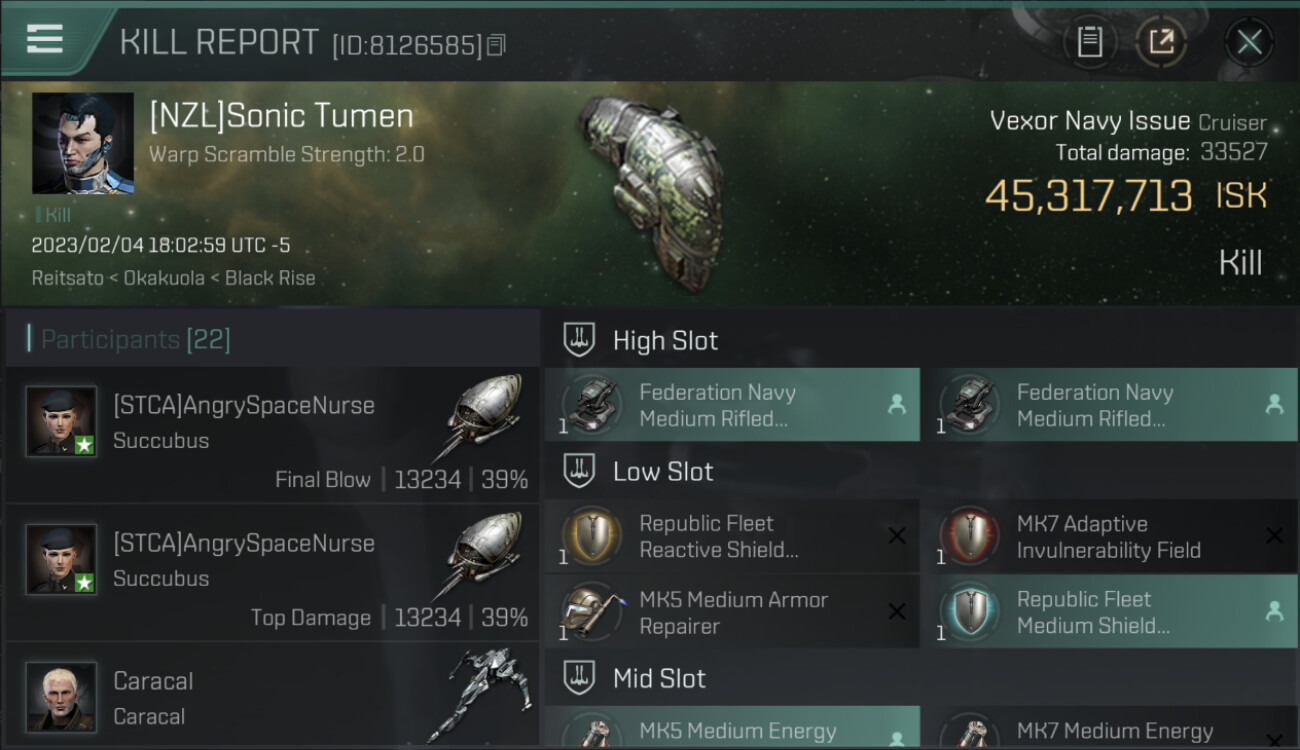Open the Caracal participant entry
Screen dimensions: 1300x750
[x=273, y=697]
